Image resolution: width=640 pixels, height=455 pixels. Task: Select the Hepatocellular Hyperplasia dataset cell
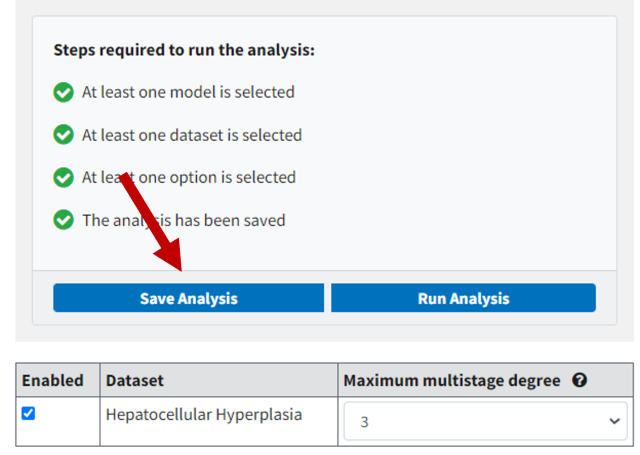(x=204, y=413)
